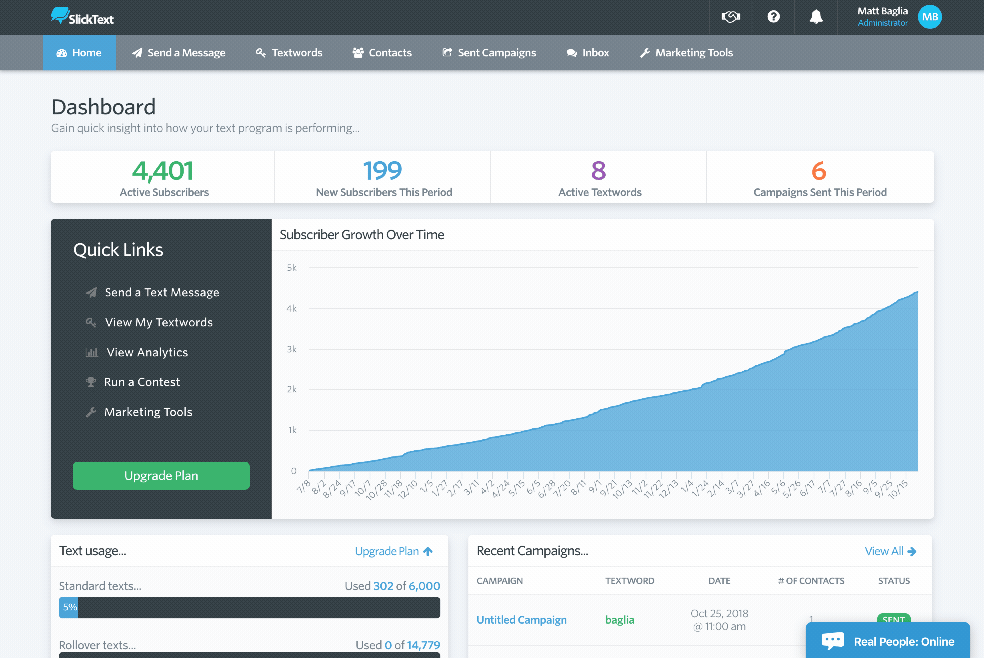Click wrench icon in Quick Links list
Image resolution: width=984 pixels, height=658 pixels.
click(x=91, y=412)
